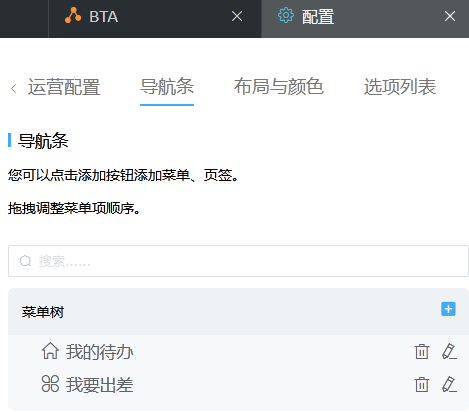This screenshot has width=469, height=412.
Task: Edit the 我的待办 menu item
Action: click(449, 351)
